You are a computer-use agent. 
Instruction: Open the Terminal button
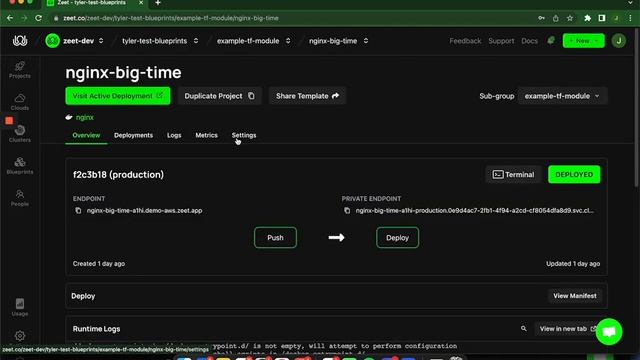(x=513, y=175)
